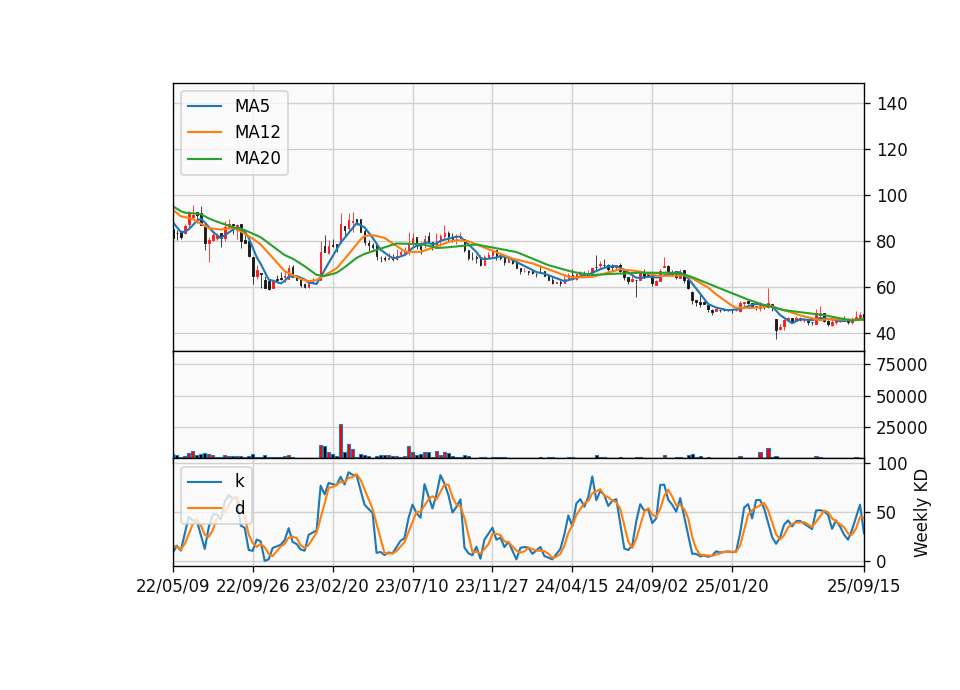Click the Weekly KD axis title
The image size is (960, 690).
coord(921,513)
